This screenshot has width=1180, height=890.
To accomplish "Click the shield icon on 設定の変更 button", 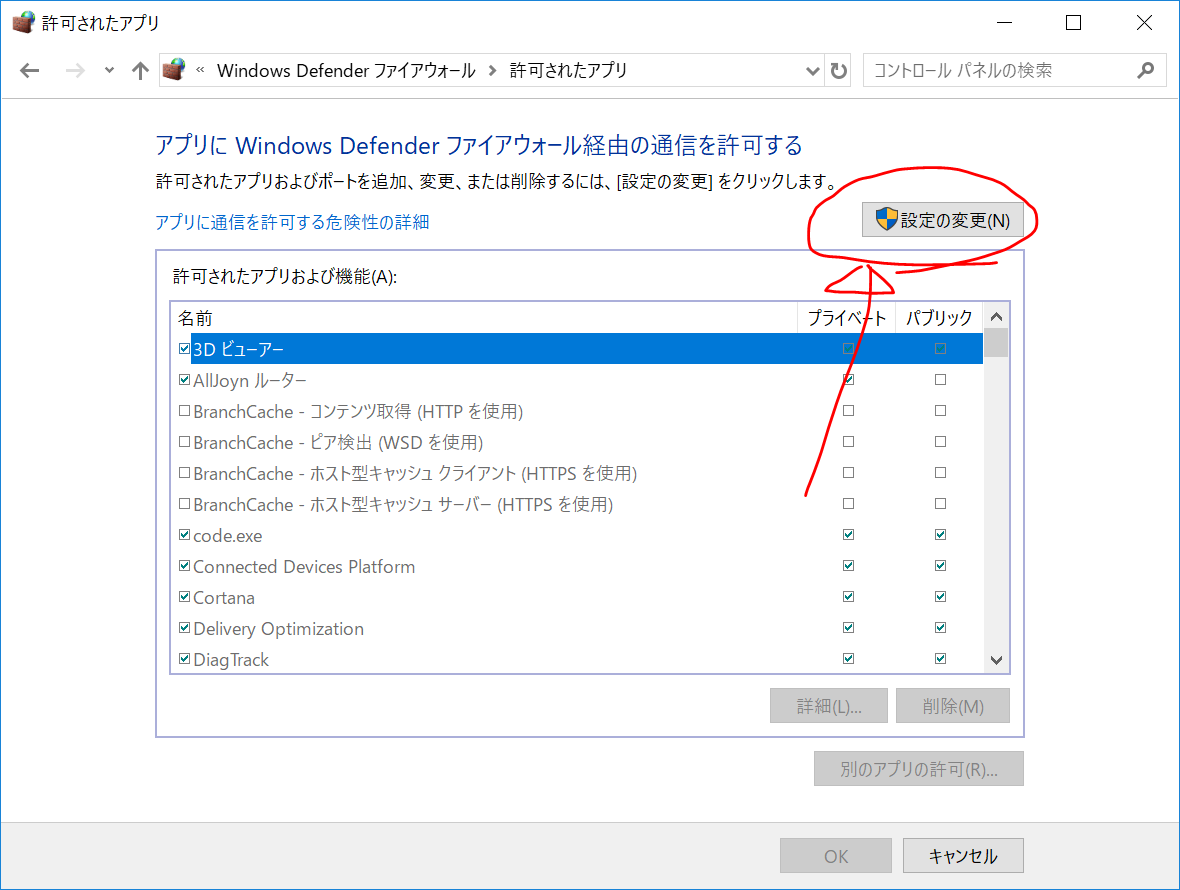I will pyautogui.click(x=887, y=220).
